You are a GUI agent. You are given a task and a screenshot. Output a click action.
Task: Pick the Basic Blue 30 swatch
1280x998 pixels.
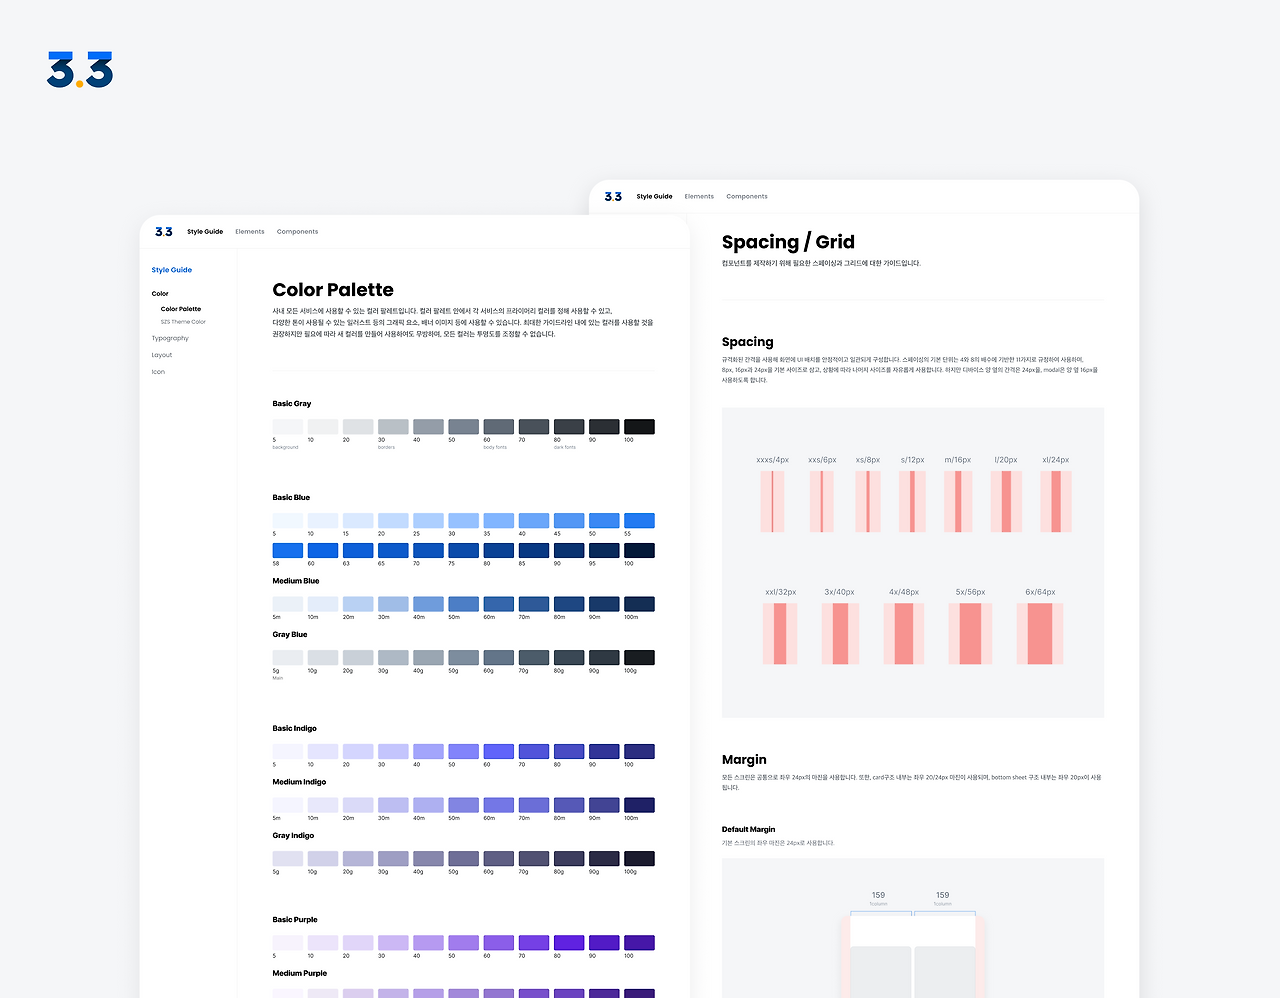463,521
